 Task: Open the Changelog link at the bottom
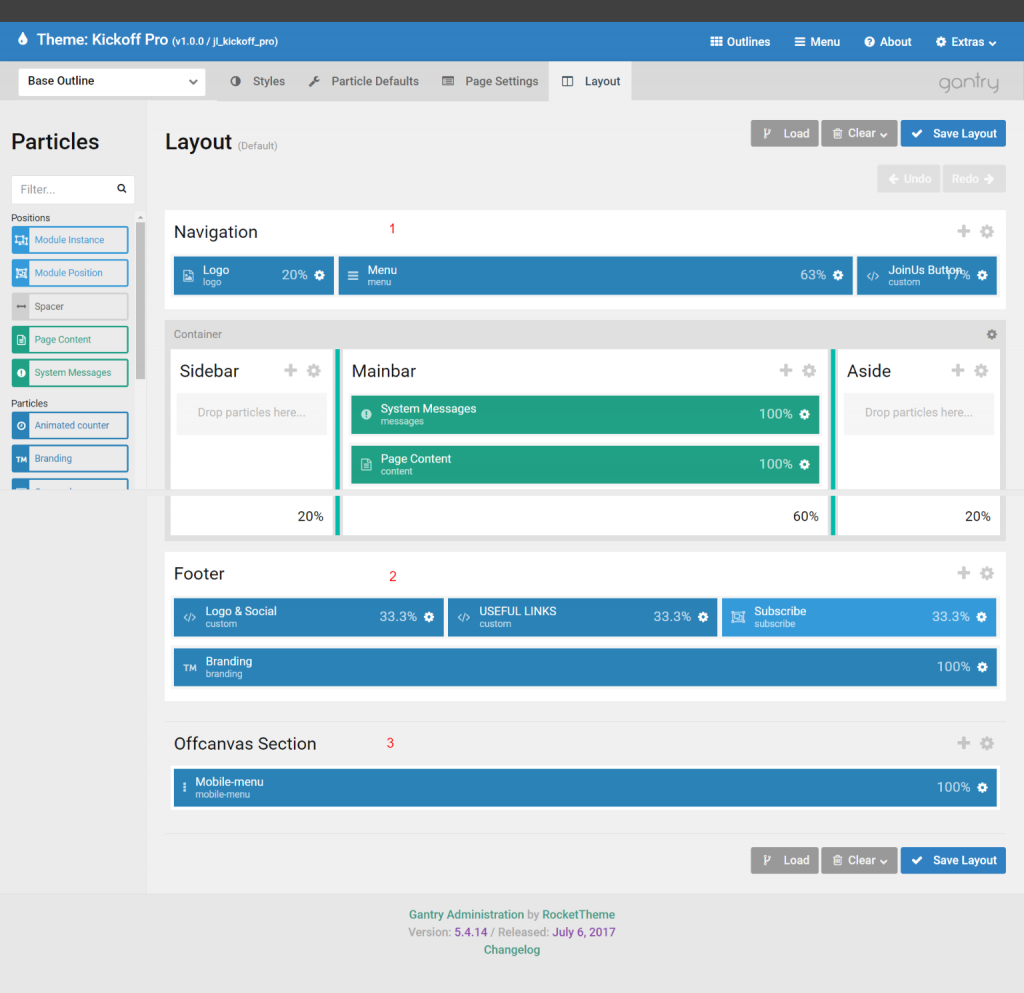coord(511,949)
